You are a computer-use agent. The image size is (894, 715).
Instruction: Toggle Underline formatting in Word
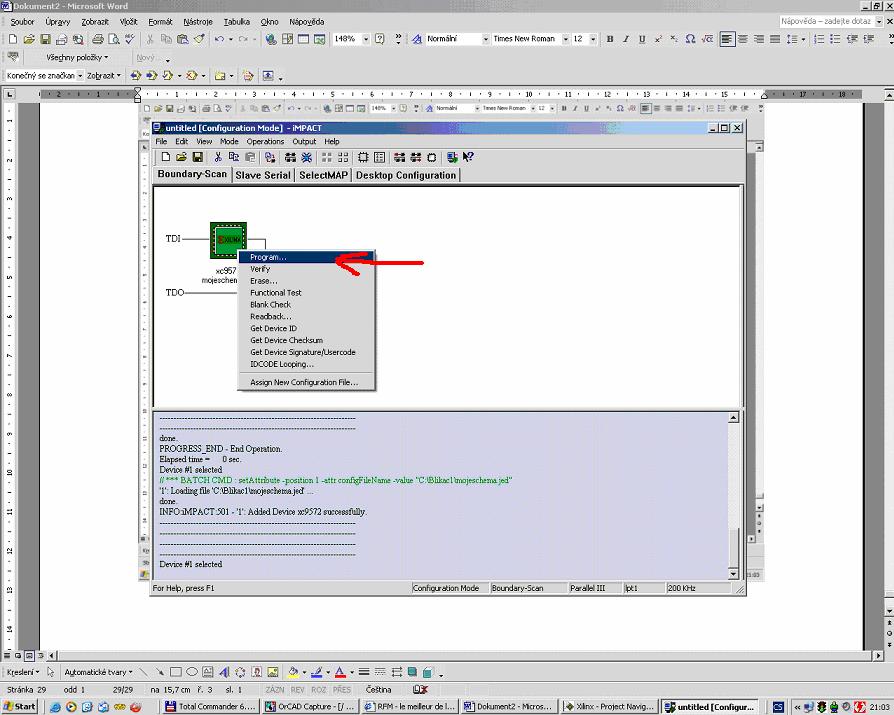(x=642, y=39)
